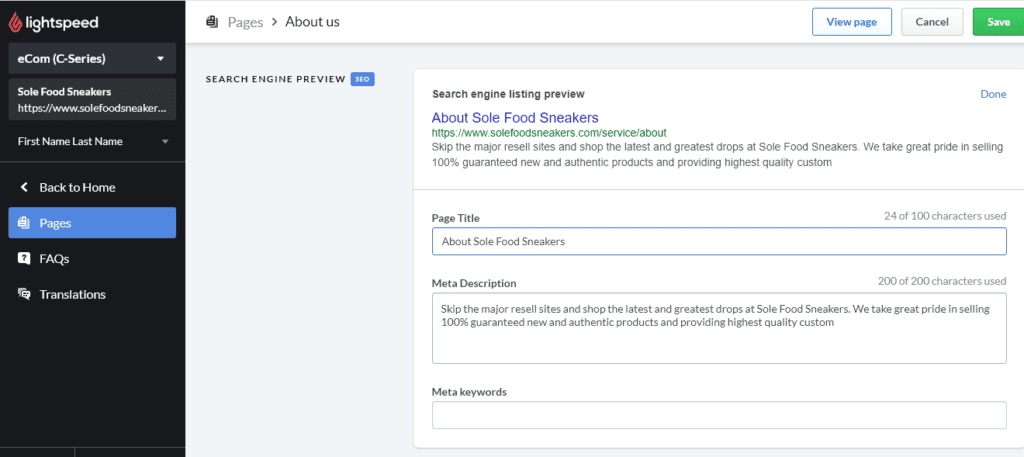Screen dimensions: 1024x457
Task: Open the Sole Food Sneakers store selector
Action: (x=92, y=99)
